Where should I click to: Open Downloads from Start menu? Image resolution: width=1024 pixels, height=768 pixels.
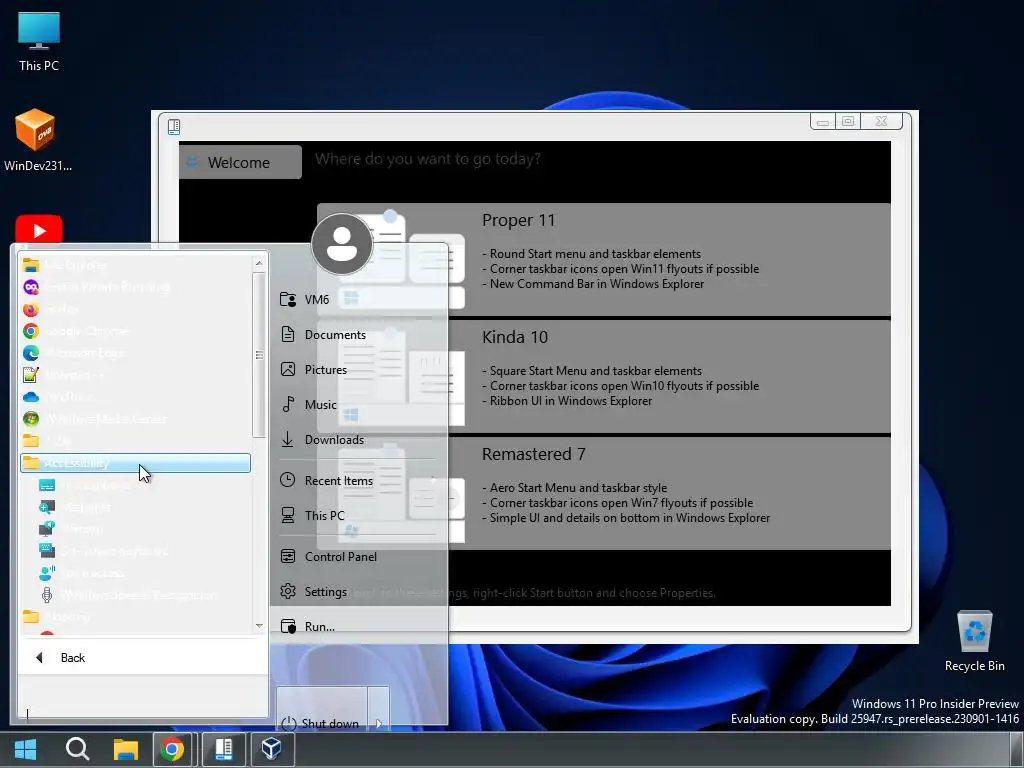[358, 440]
